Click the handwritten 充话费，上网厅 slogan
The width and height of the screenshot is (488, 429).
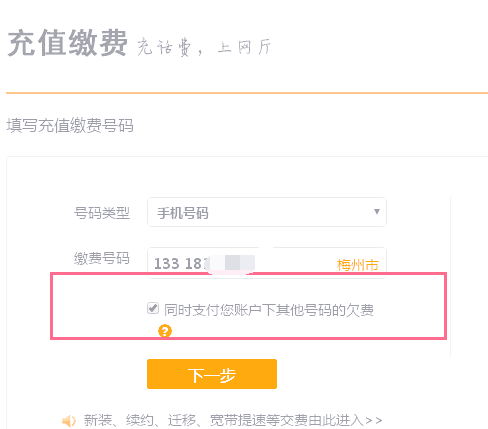pyautogui.click(x=204, y=47)
